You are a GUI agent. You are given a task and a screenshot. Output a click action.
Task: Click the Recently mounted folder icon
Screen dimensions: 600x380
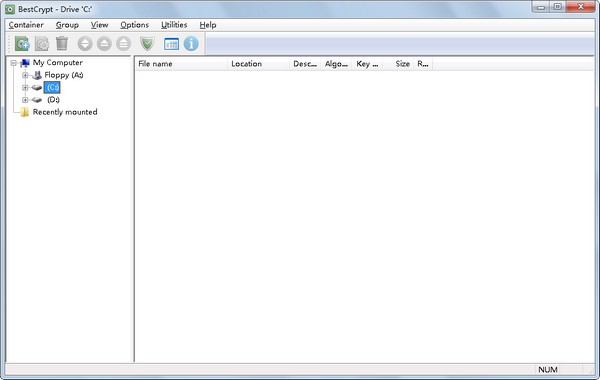[25, 112]
